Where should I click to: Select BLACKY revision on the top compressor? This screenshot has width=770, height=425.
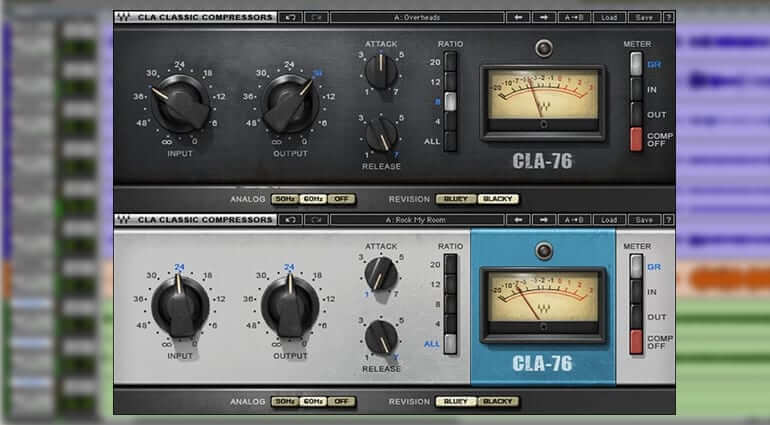(497, 198)
